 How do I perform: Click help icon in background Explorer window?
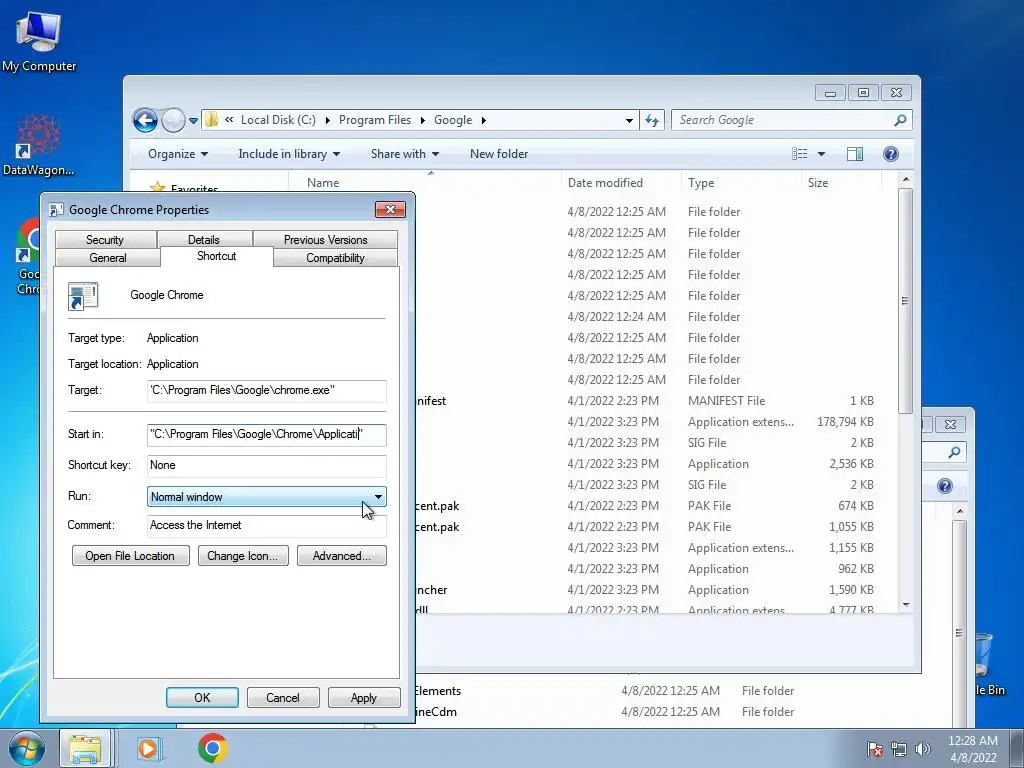coord(944,486)
